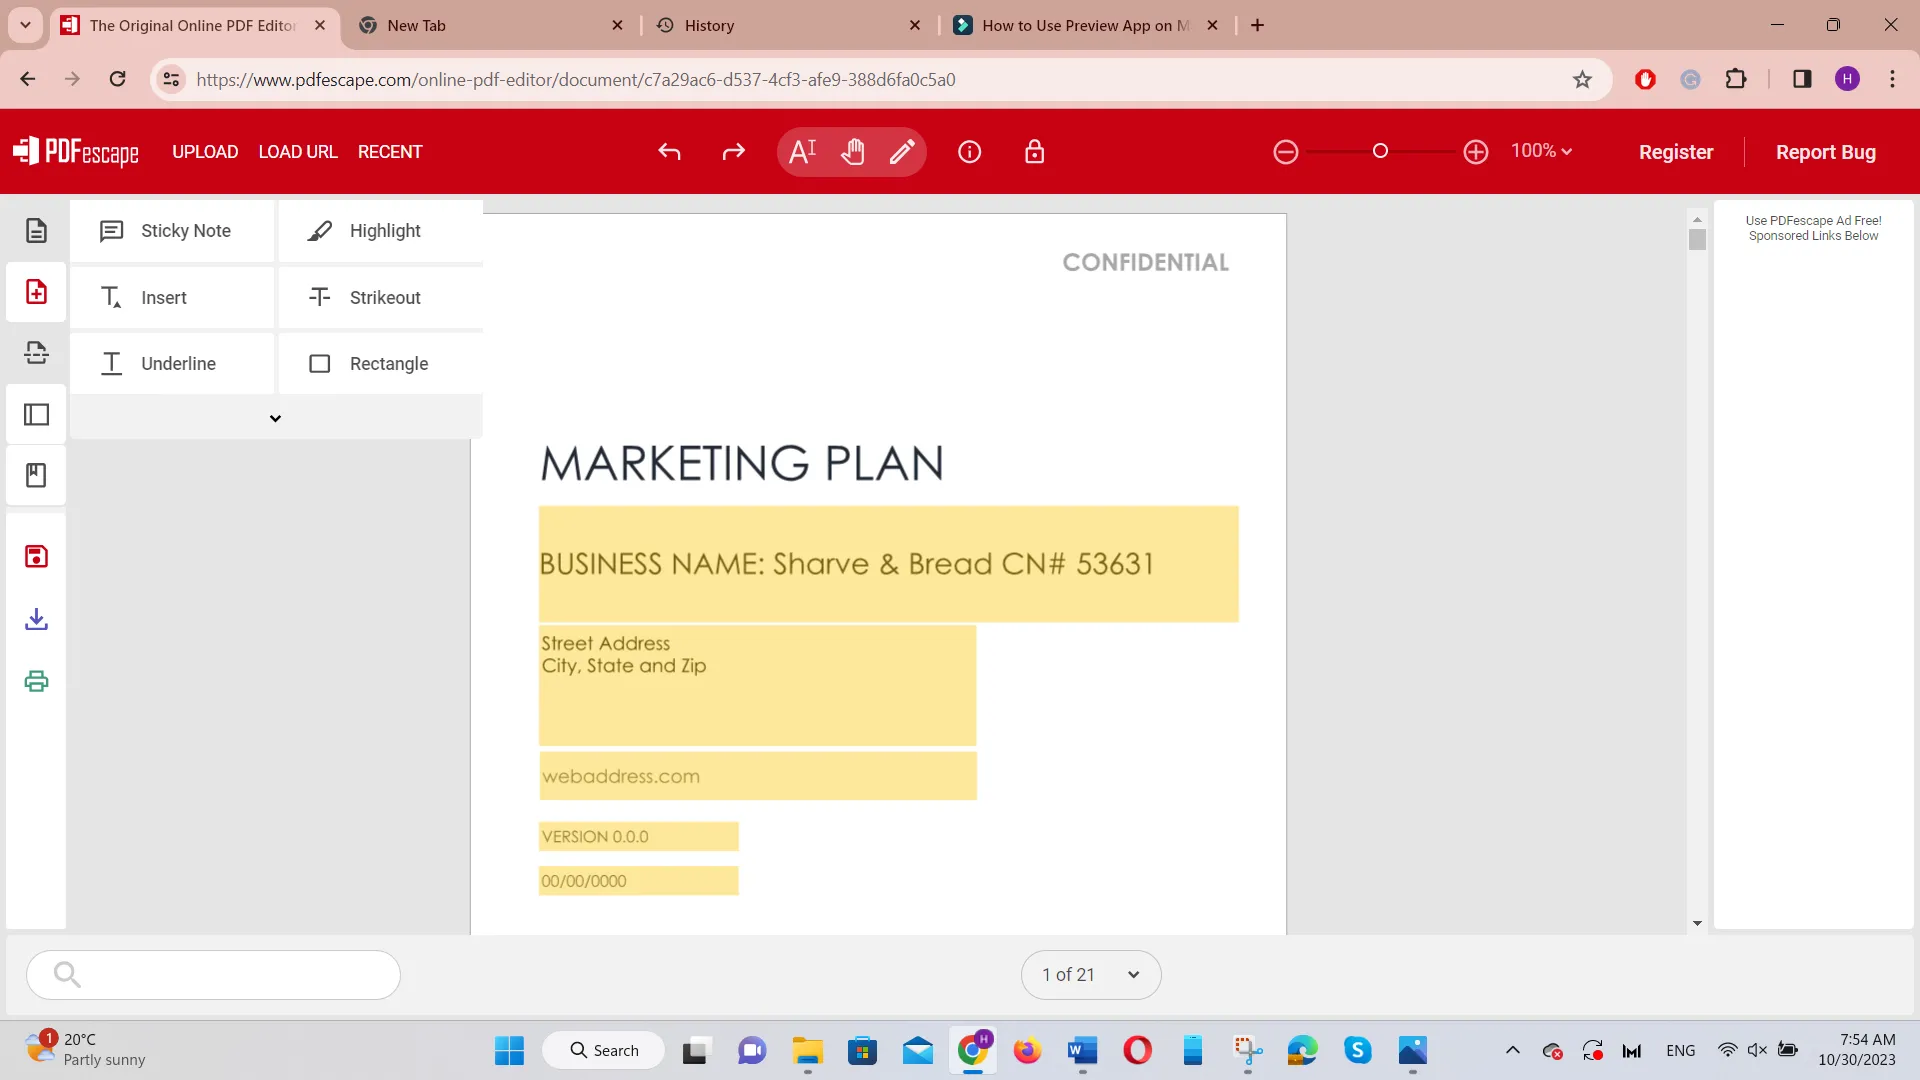1920x1080 pixels.
Task: Toggle the Underline annotation tool
Action: (178, 364)
